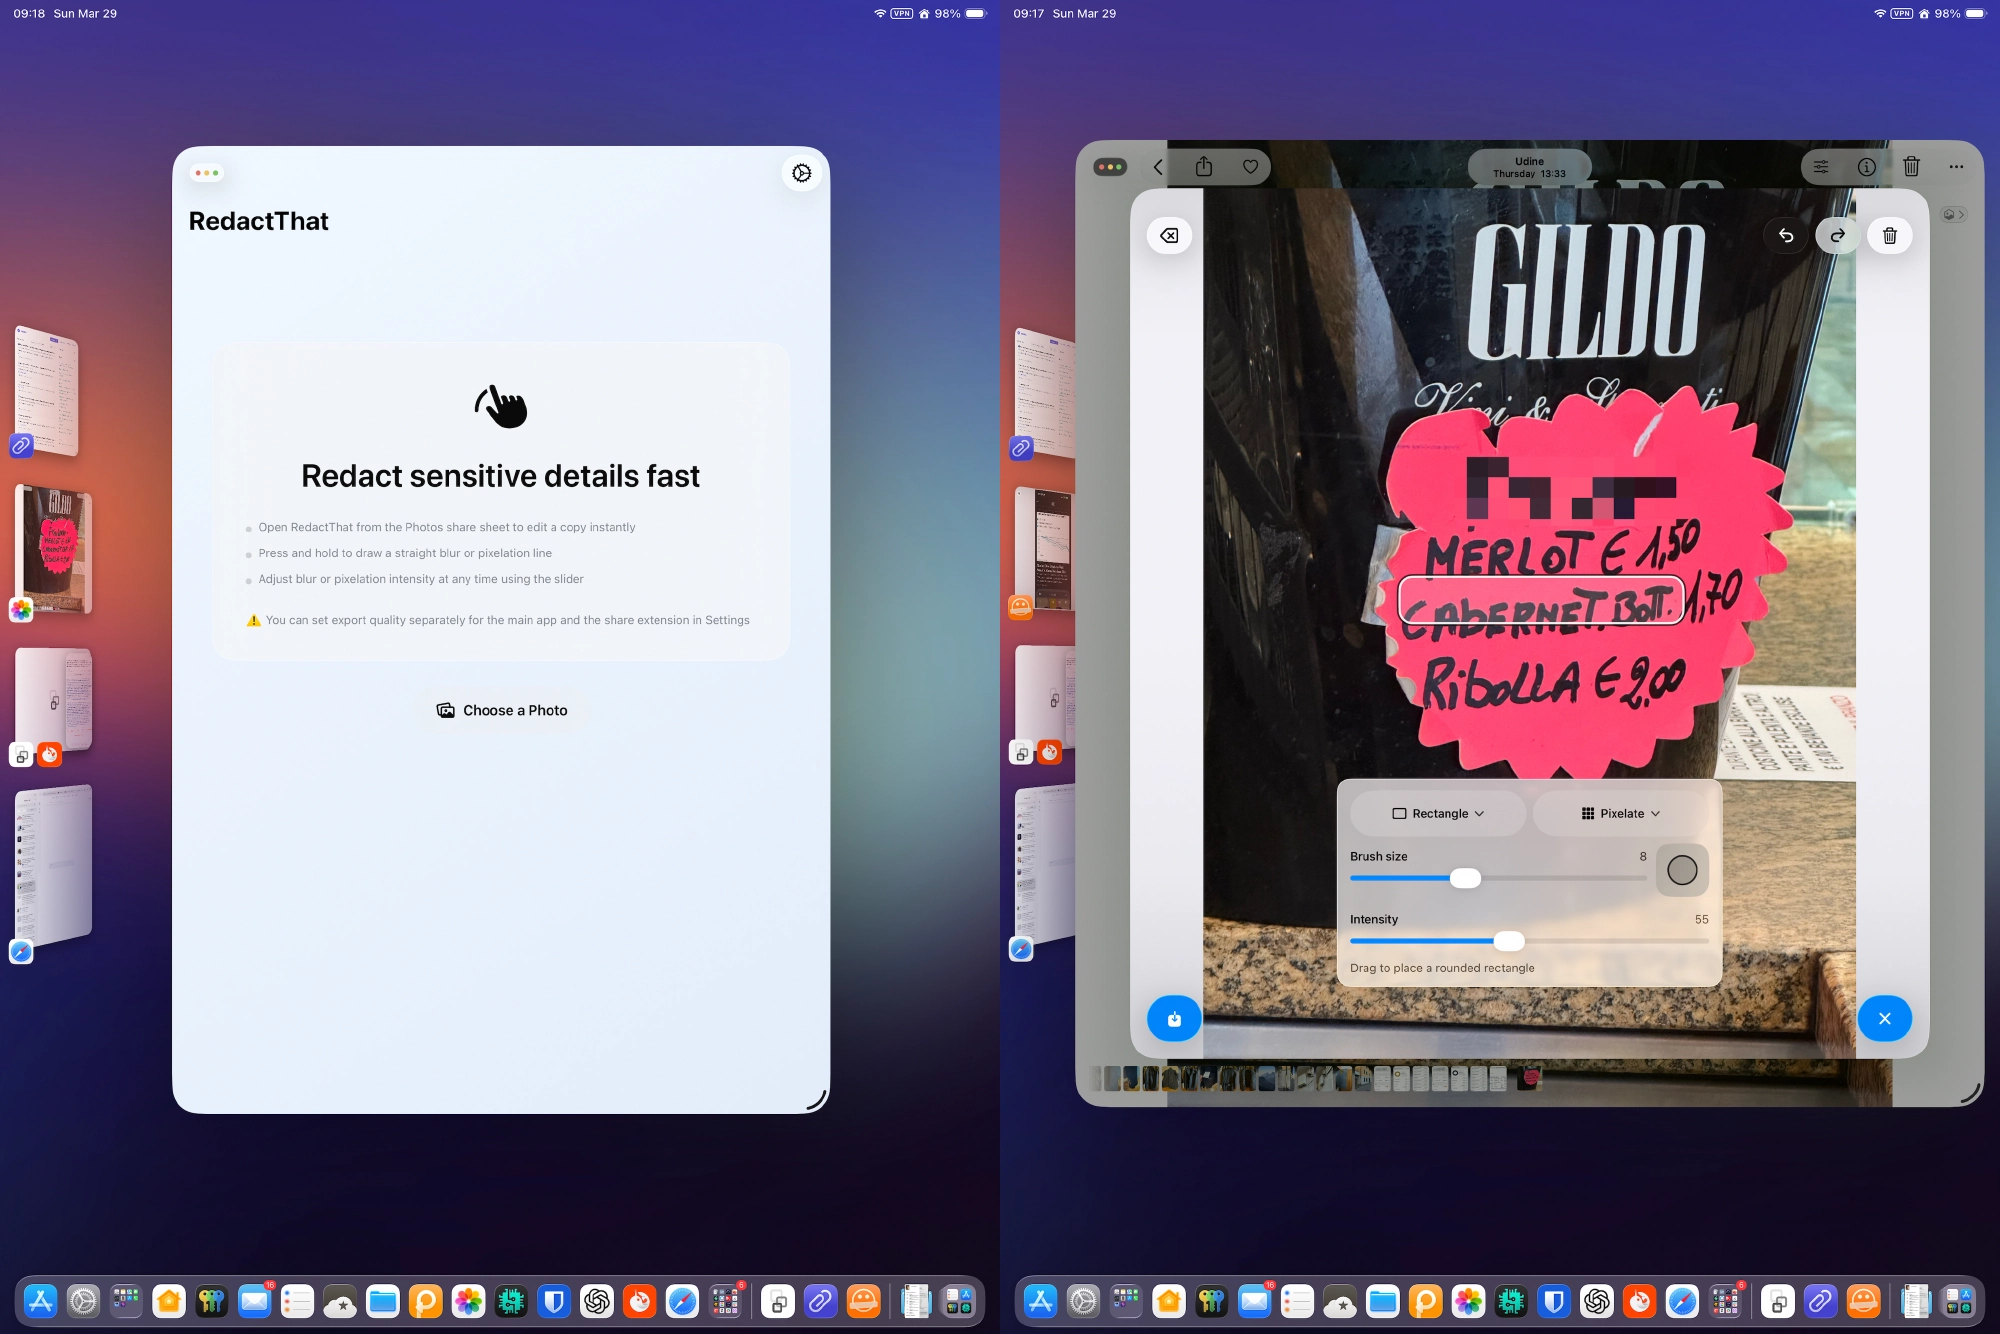Open window controls of Photos window
2000x1334 pixels.
(x=1110, y=167)
